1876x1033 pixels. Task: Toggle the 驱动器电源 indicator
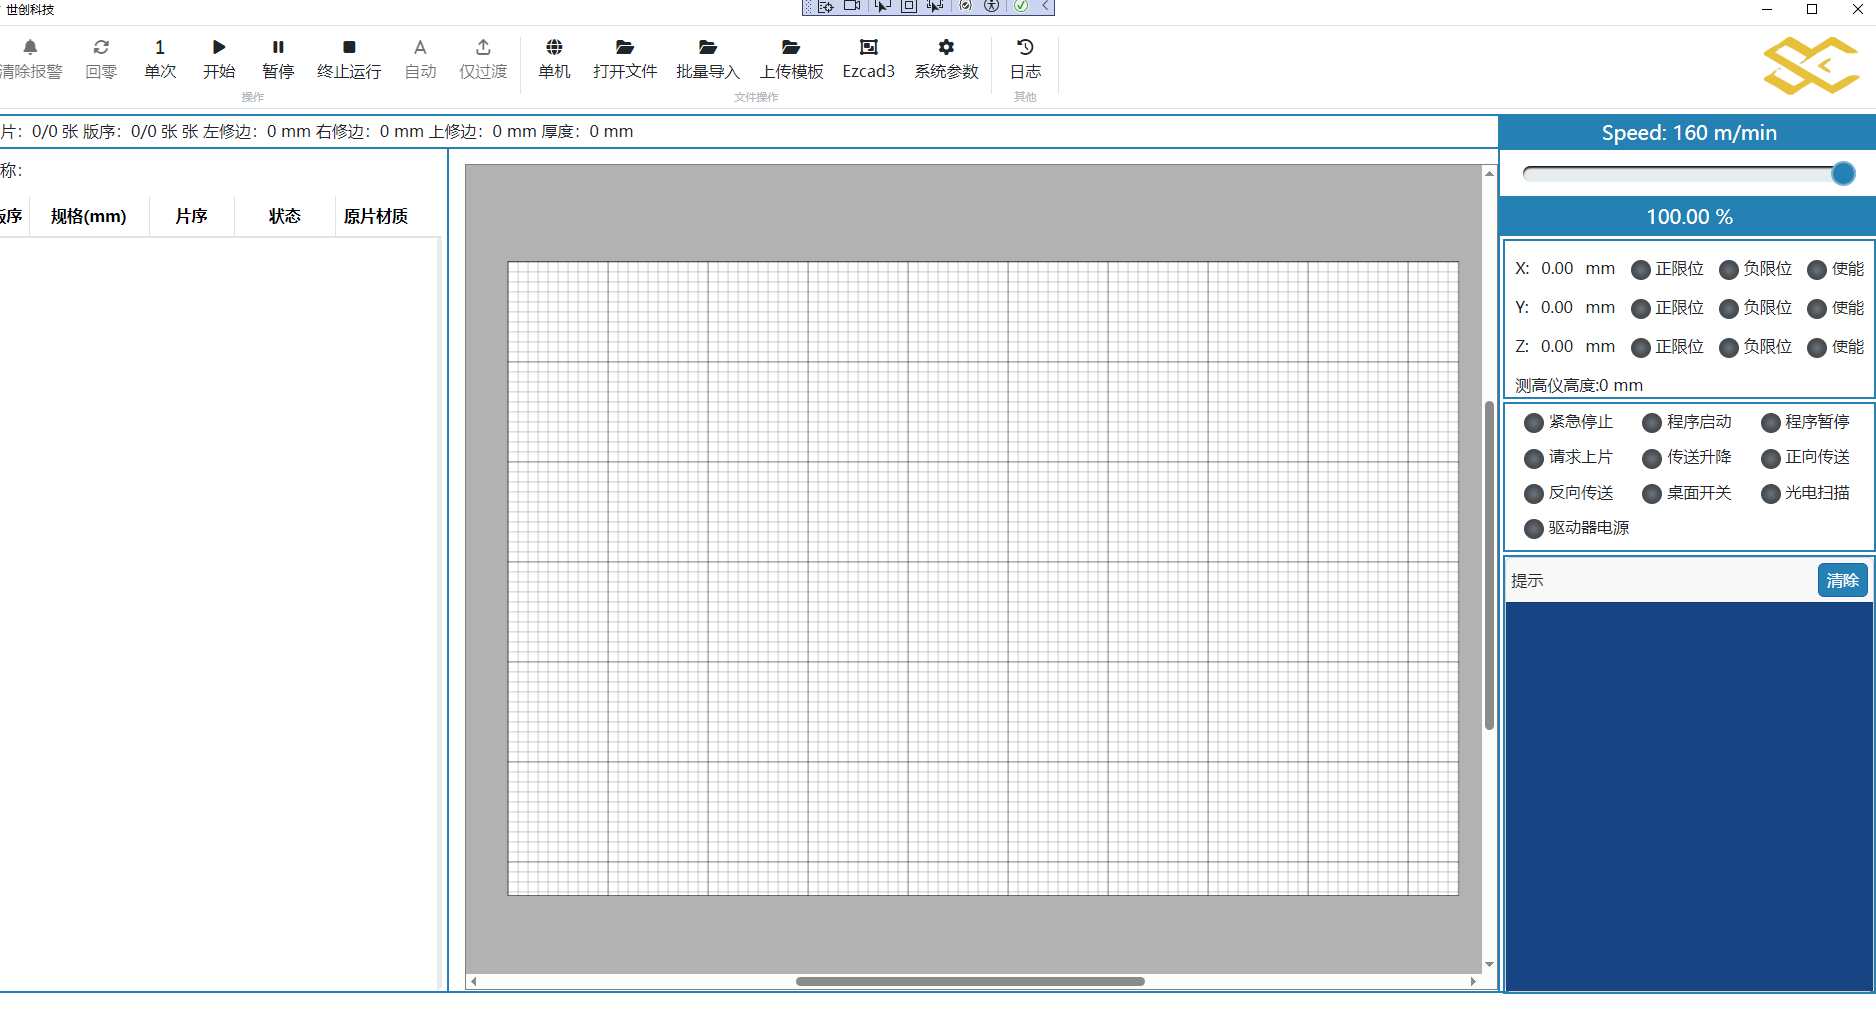tap(1534, 529)
